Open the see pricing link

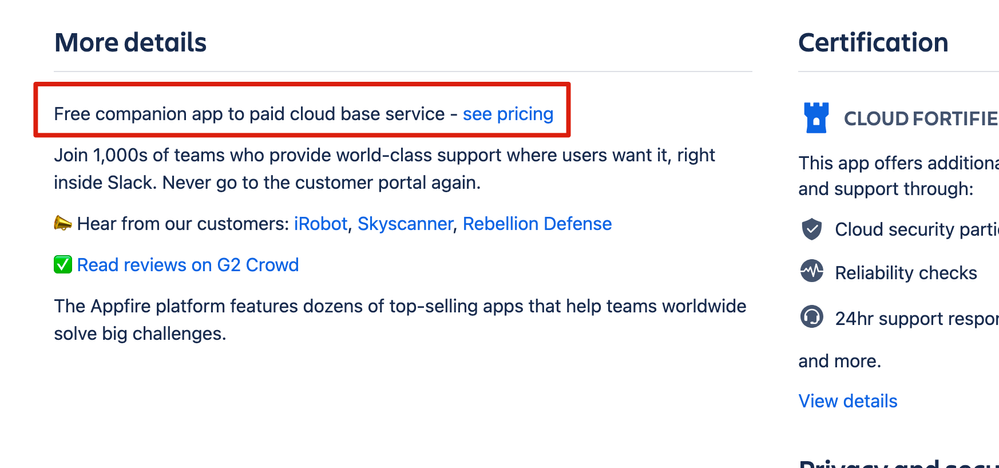click(x=508, y=114)
